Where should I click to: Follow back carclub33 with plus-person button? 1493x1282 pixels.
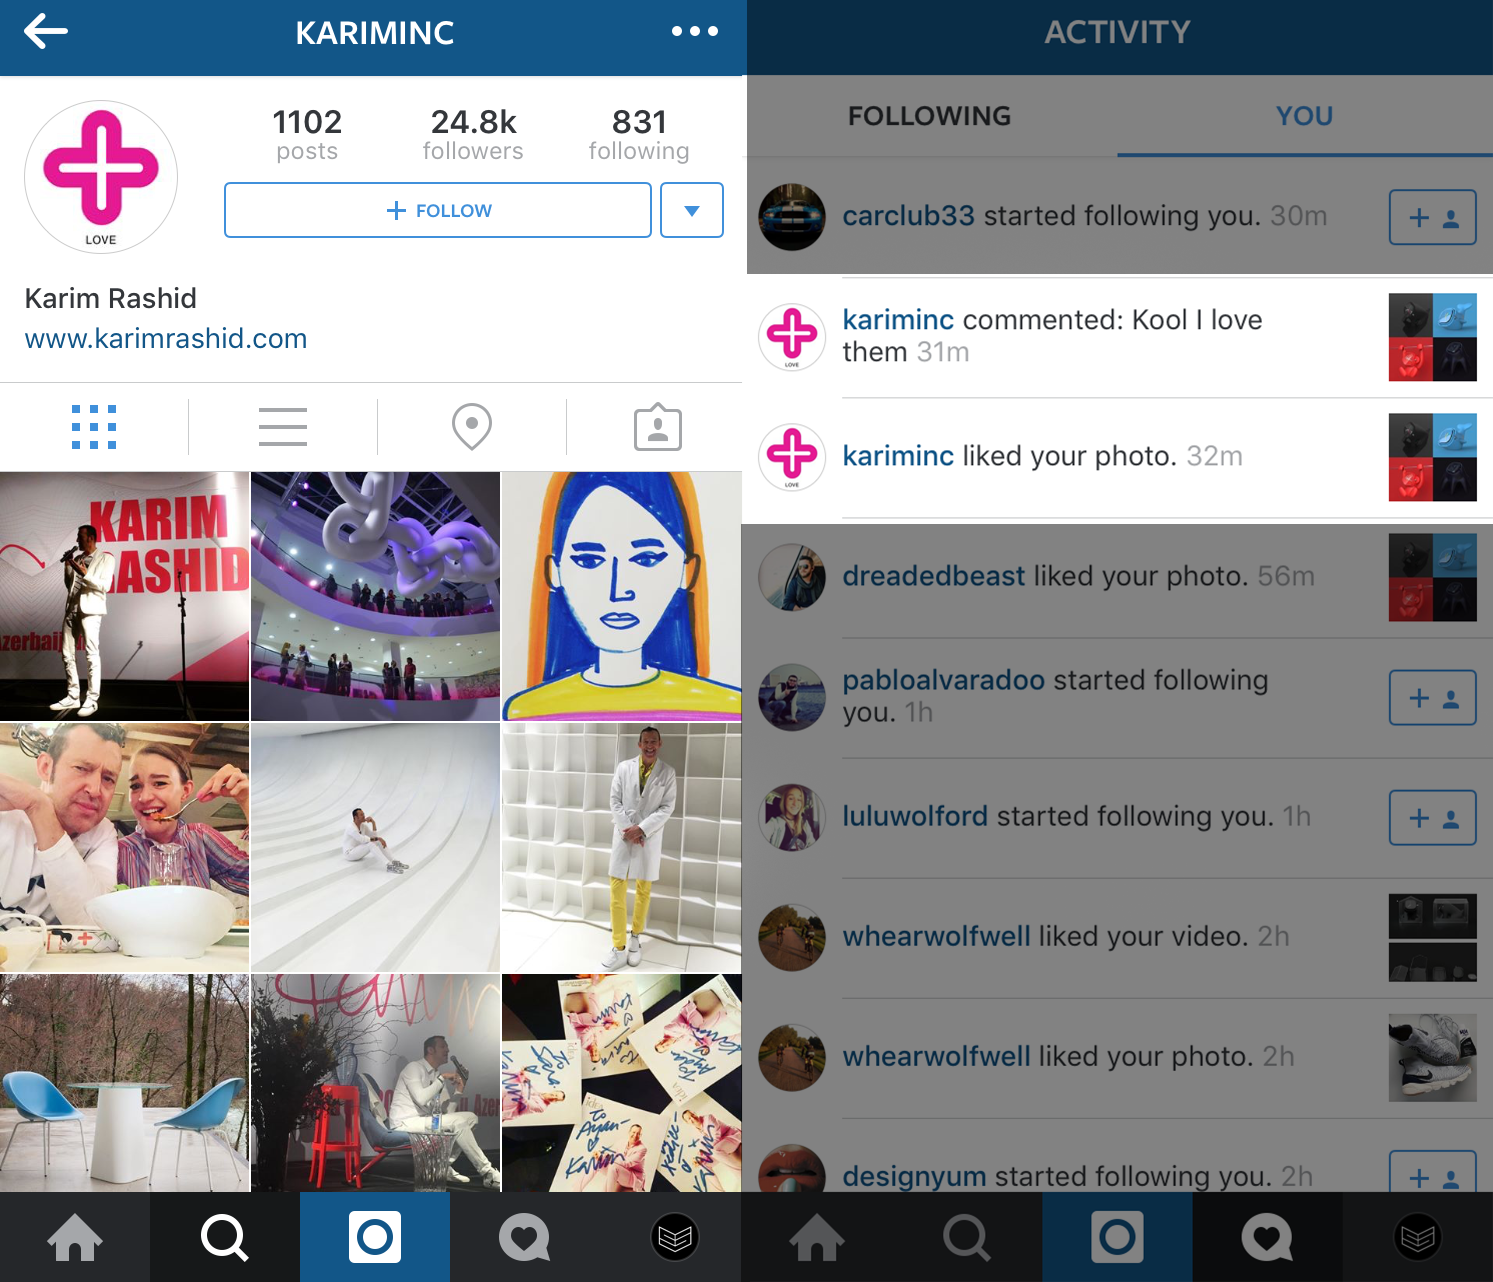1433,217
